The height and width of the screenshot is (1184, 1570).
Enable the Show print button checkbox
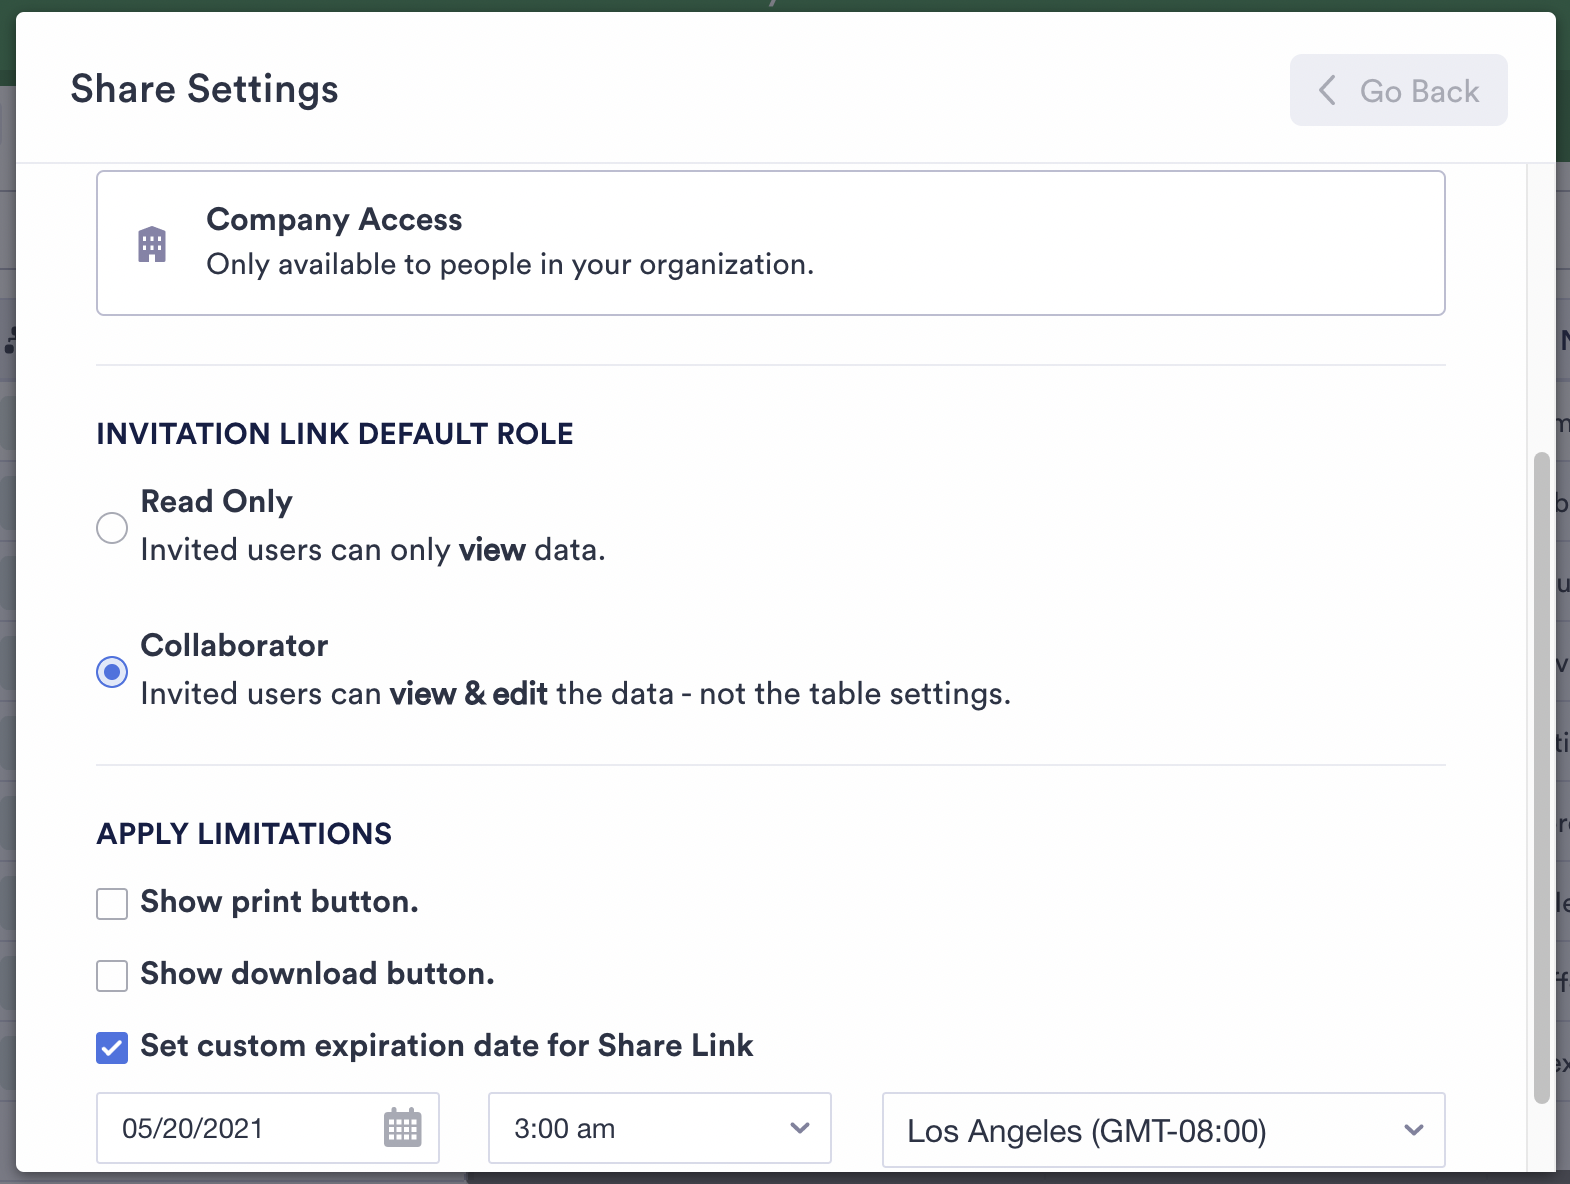point(112,903)
